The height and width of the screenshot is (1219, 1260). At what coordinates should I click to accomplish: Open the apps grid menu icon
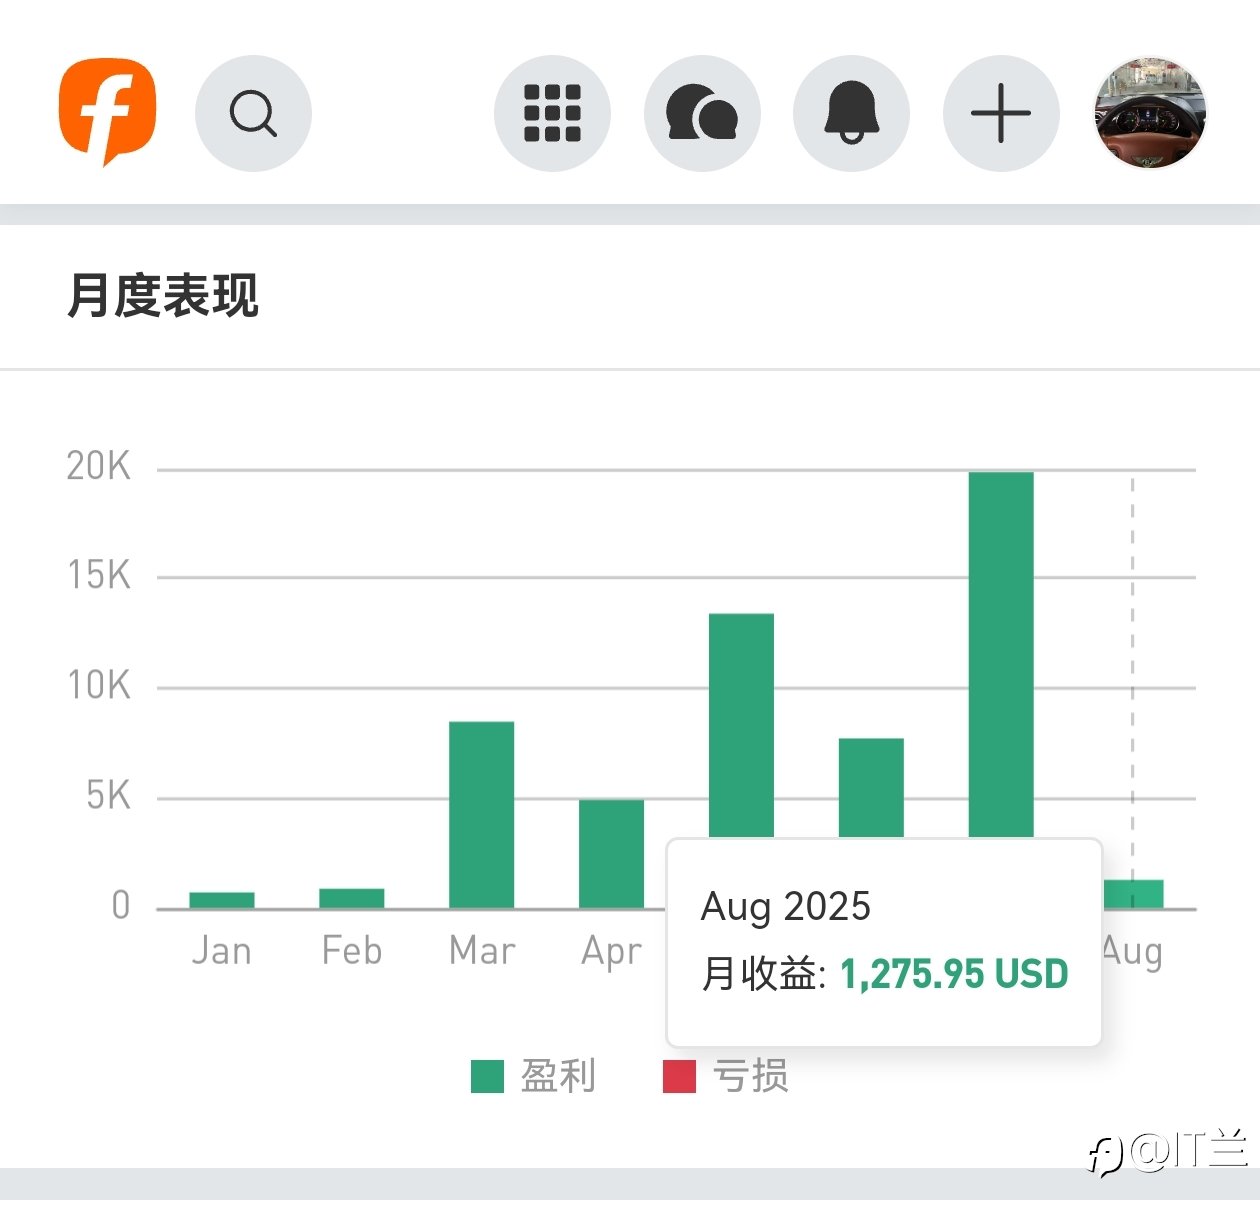[552, 113]
